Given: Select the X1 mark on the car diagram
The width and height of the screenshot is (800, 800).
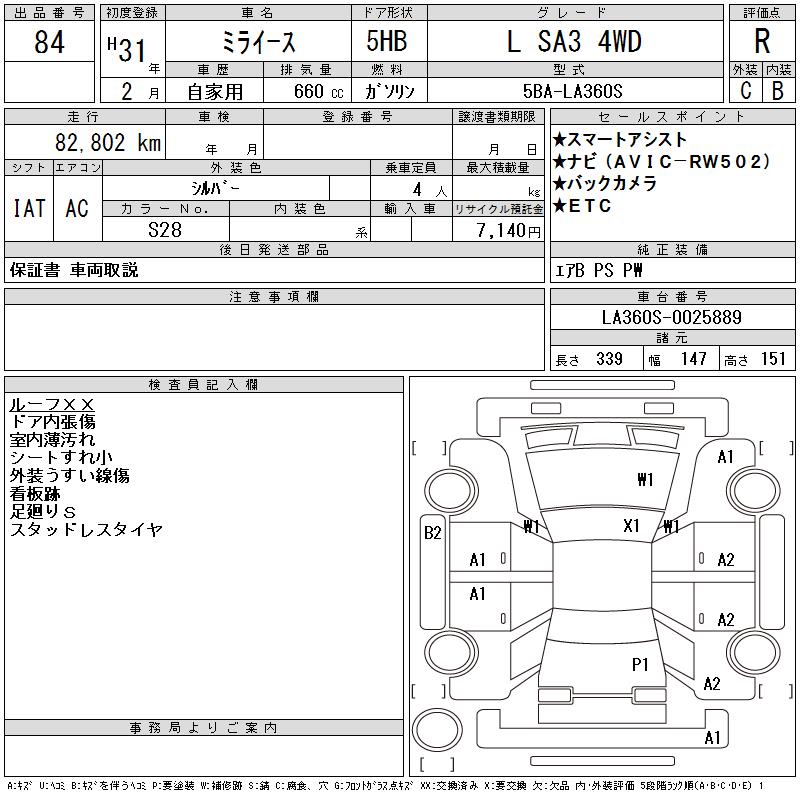Looking at the screenshot, I should click(x=631, y=526).
